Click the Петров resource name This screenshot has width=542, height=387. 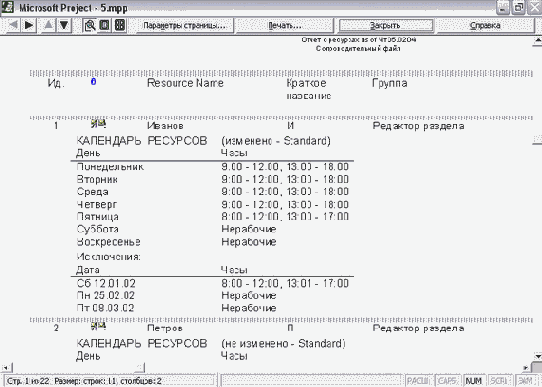point(165,328)
